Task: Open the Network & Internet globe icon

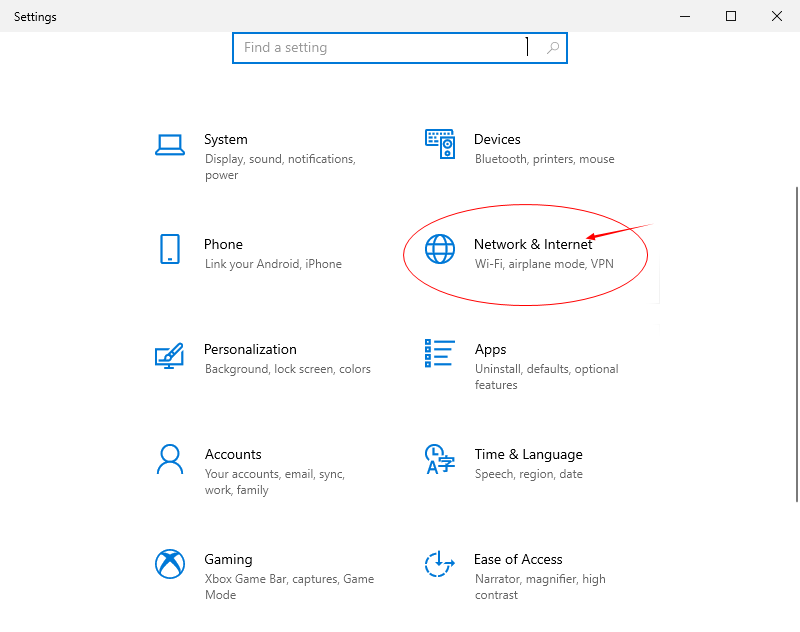Action: click(x=440, y=249)
